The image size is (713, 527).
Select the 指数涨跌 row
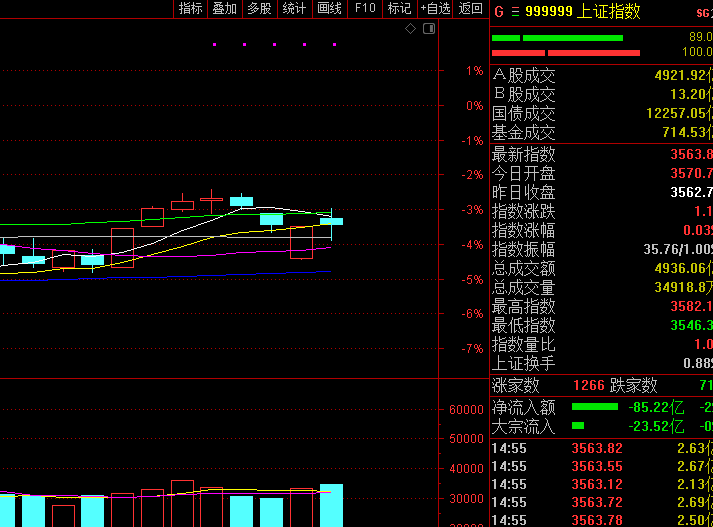pos(602,212)
